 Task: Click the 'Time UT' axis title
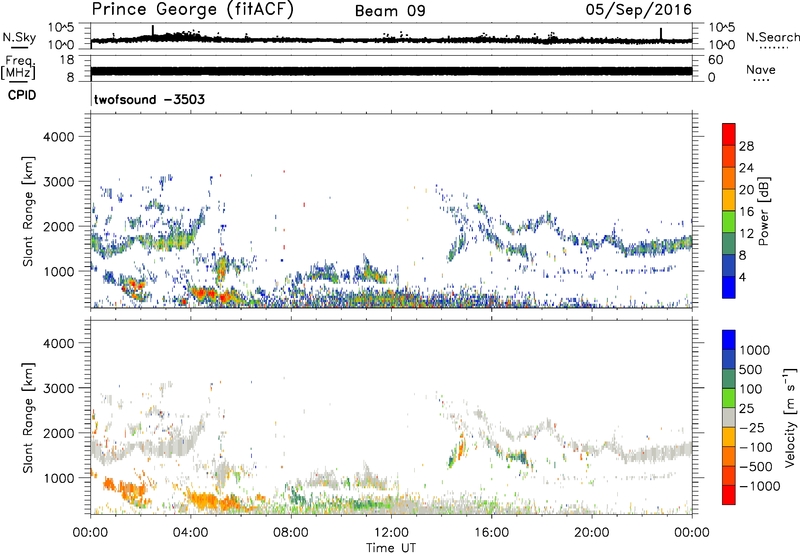click(391, 548)
